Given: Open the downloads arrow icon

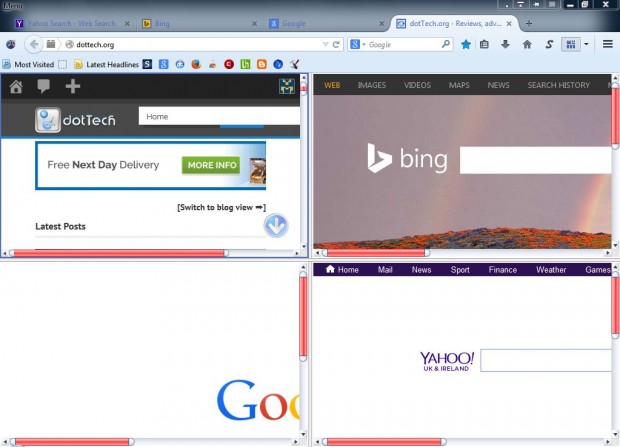Looking at the screenshot, I should click(505, 44).
